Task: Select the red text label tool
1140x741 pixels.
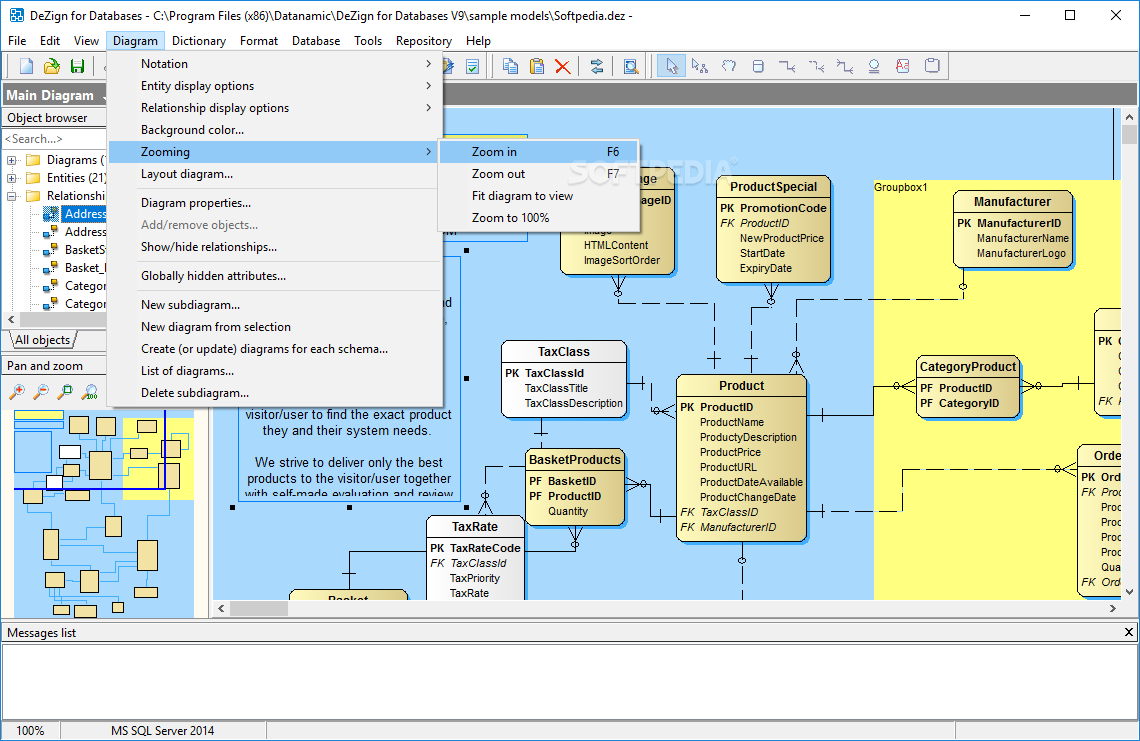Action: click(x=902, y=66)
